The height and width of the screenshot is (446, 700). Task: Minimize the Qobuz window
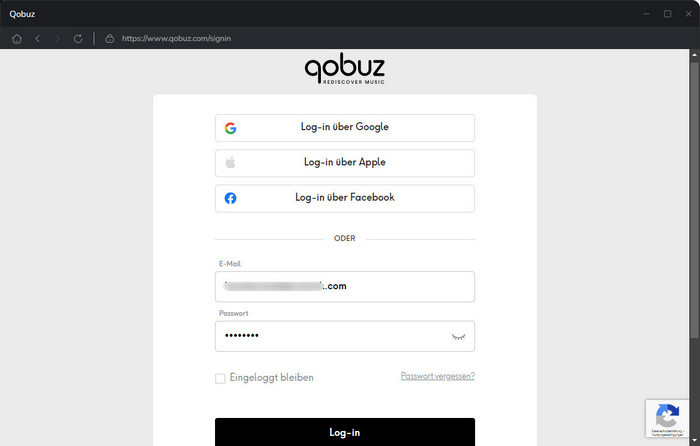point(646,14)
